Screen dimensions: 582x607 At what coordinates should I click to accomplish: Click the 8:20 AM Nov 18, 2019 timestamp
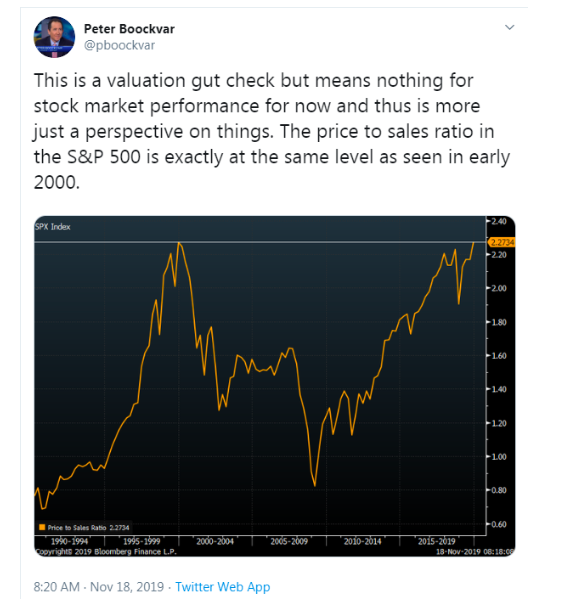click(99, 587)
